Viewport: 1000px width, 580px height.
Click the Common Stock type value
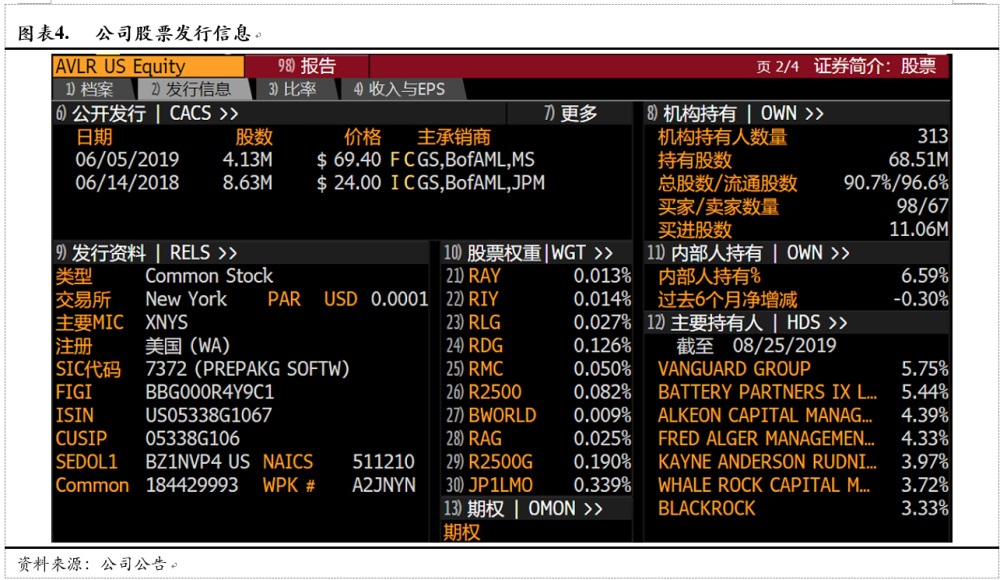click(x=209, y=276)
